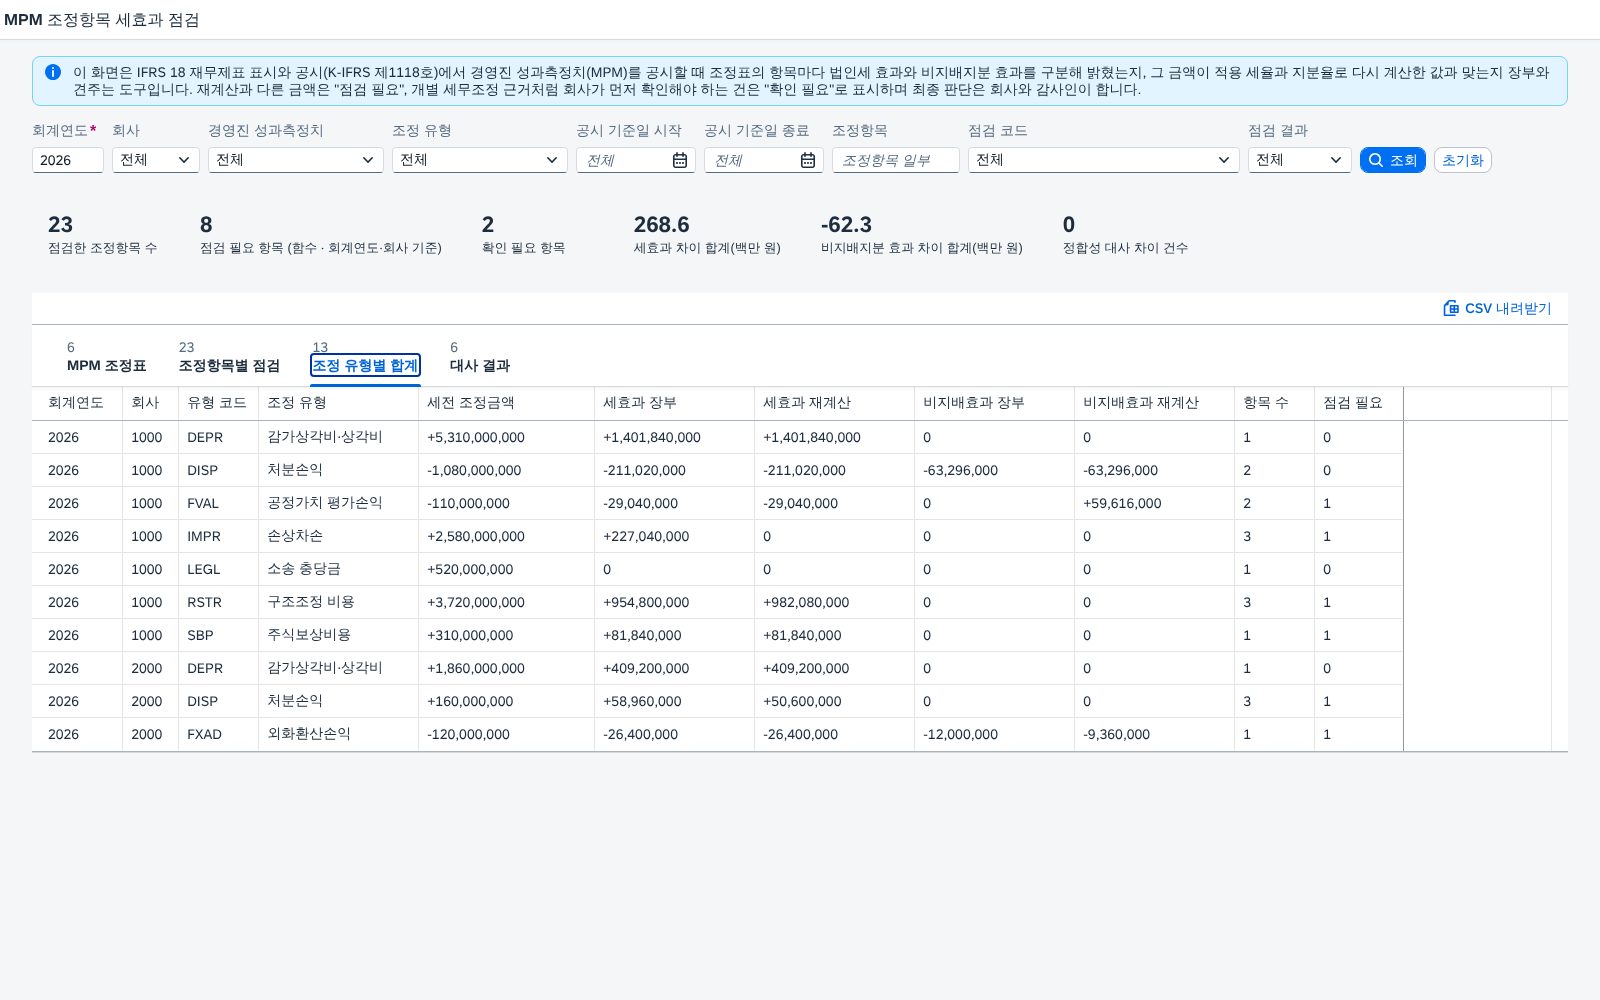Screen dimensions: 1600x1000
Task: Open calendar picker for 공시 기준일 종료
Action: [808, 160]
